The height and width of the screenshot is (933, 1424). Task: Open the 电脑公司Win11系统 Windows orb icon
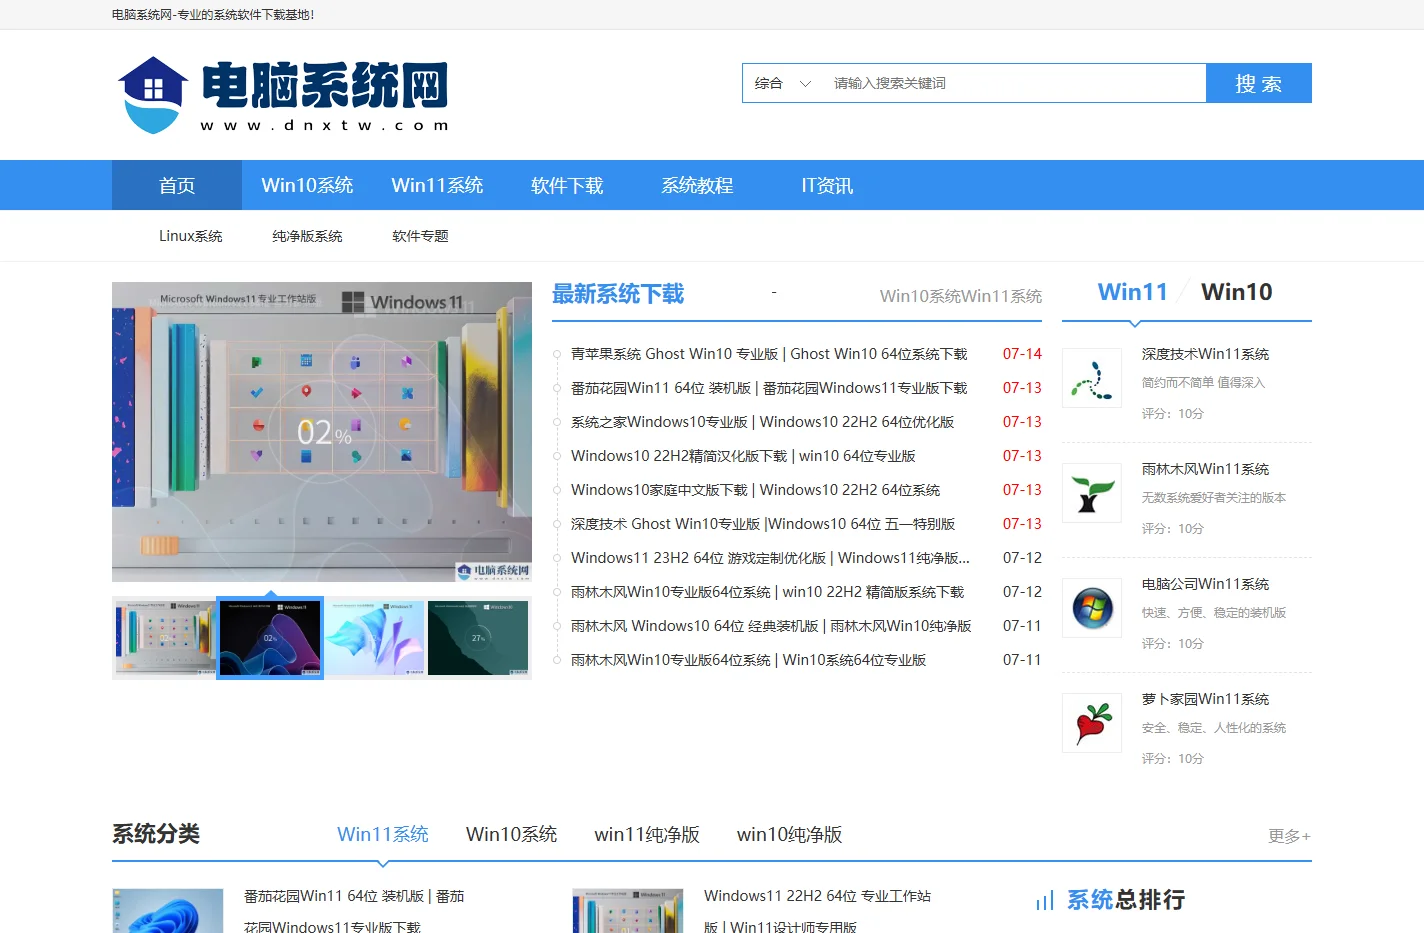[x=1092, y=608]
